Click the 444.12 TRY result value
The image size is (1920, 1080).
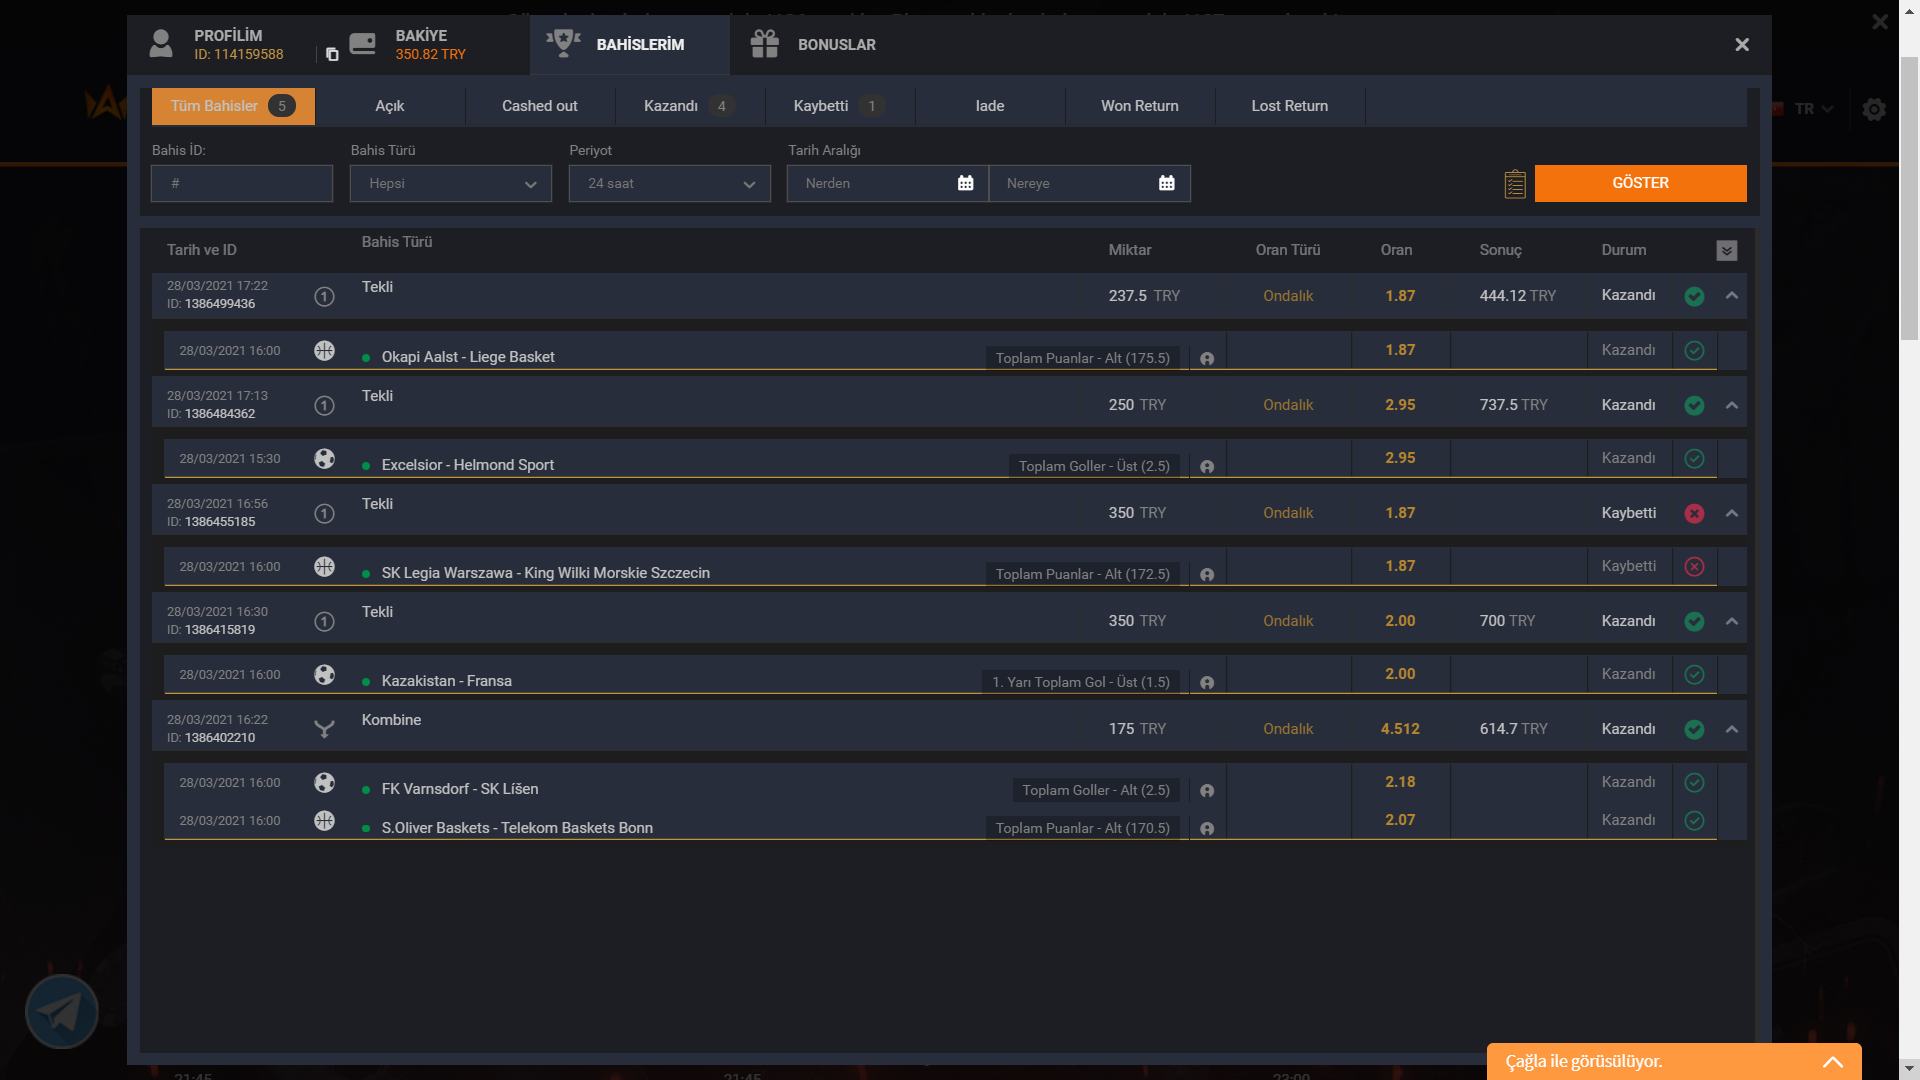[x=1517, y=296]
